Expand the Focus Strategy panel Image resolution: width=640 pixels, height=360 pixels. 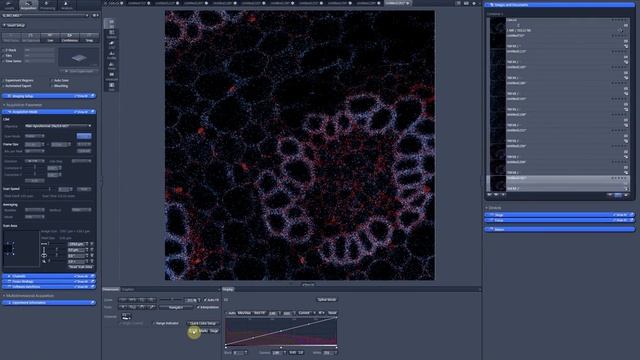49,282
